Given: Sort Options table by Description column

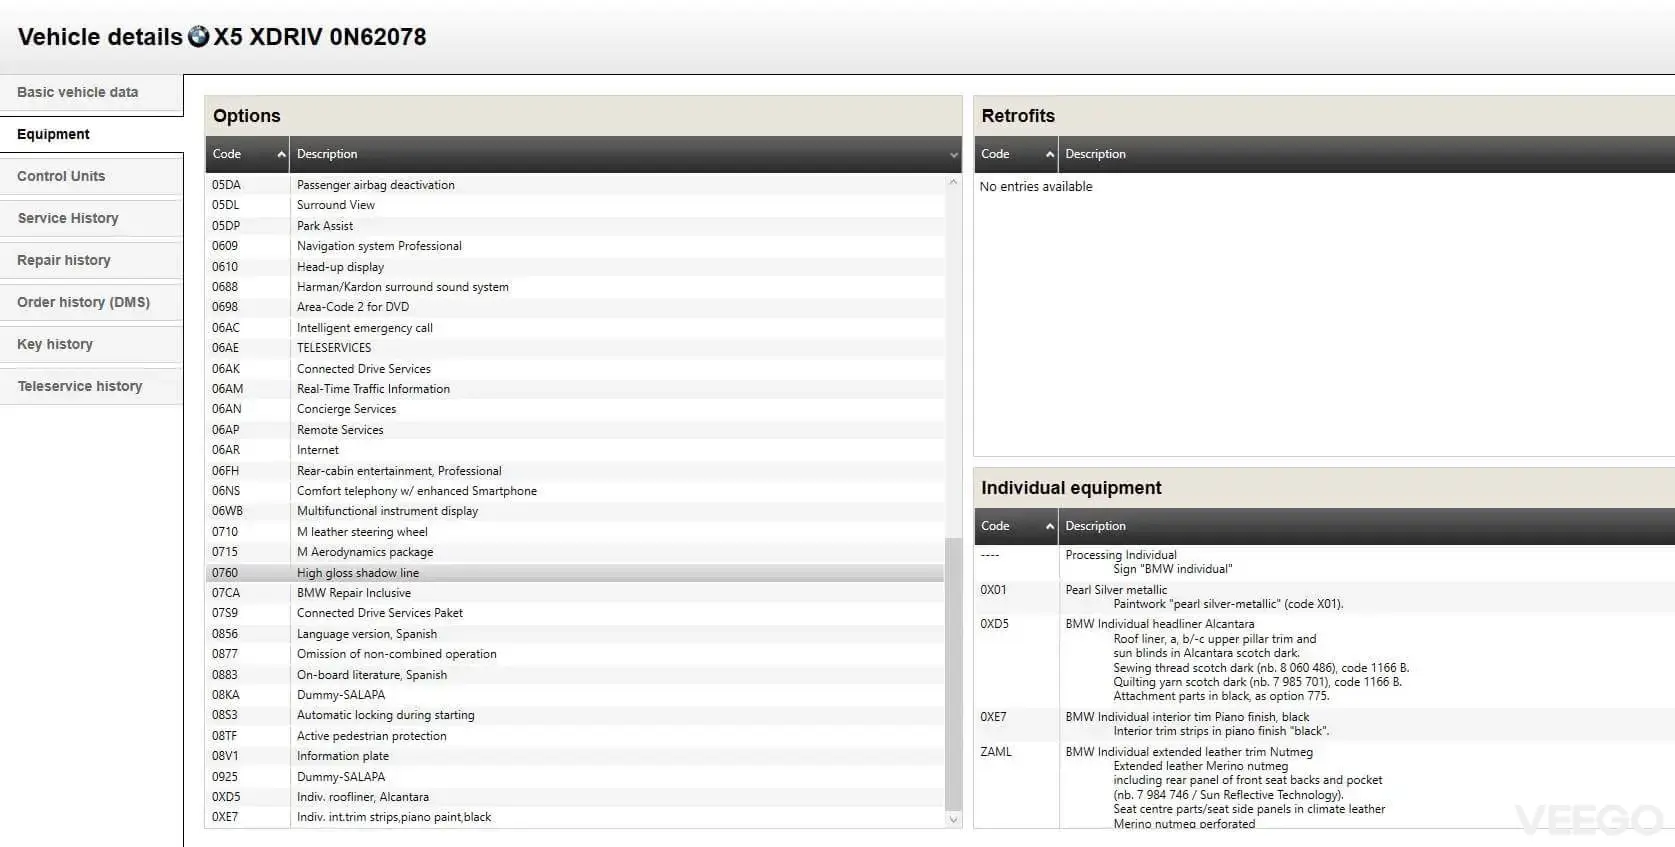Looking at the screenshot, I should 626,154.
